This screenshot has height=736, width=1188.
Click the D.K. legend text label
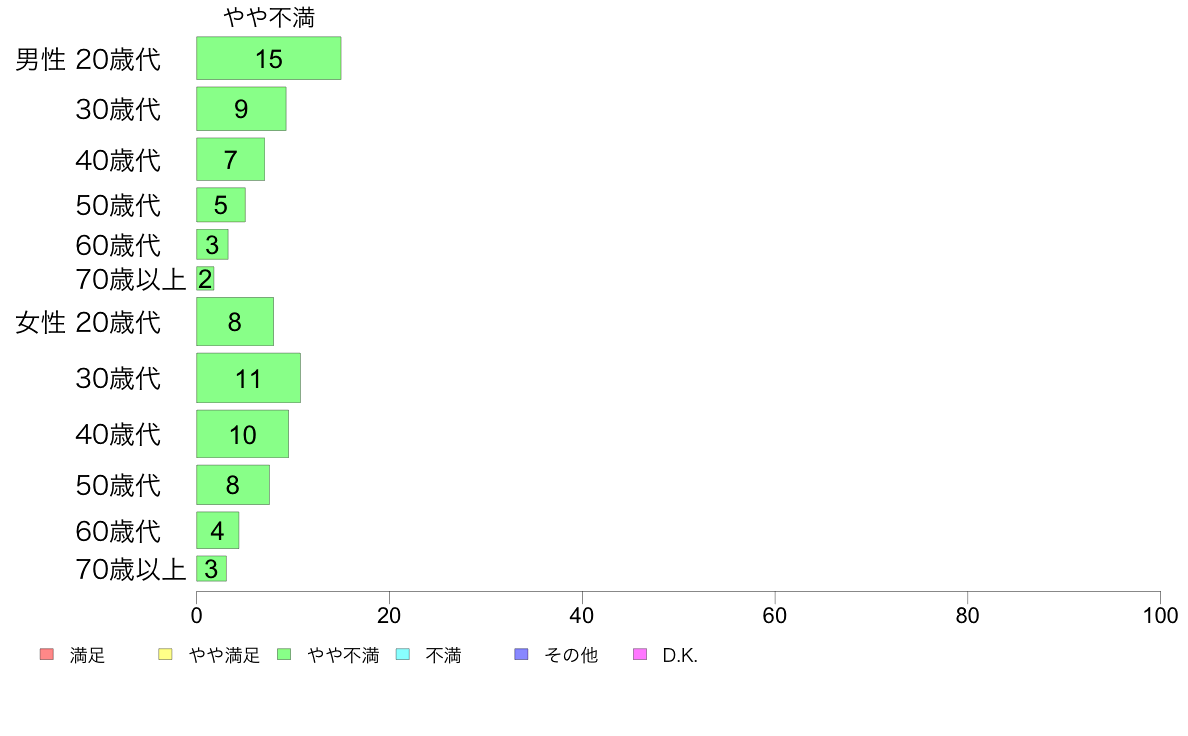click(680, 656)
